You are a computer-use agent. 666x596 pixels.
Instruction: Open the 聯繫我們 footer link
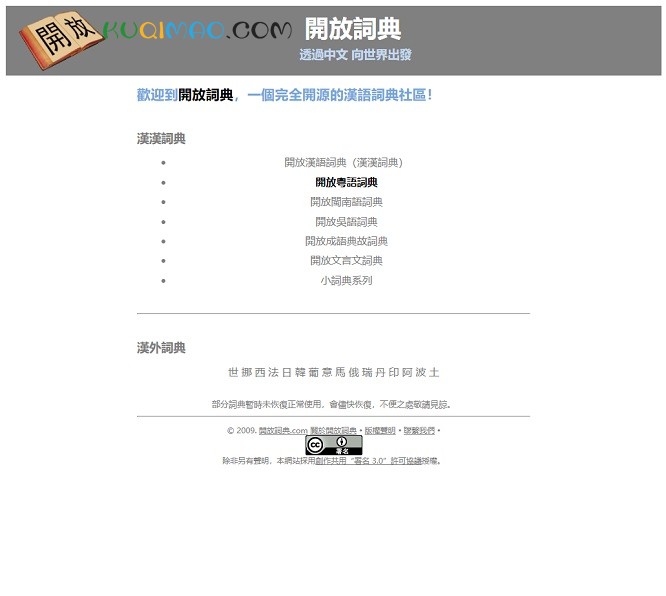click(x=419, y=431)
